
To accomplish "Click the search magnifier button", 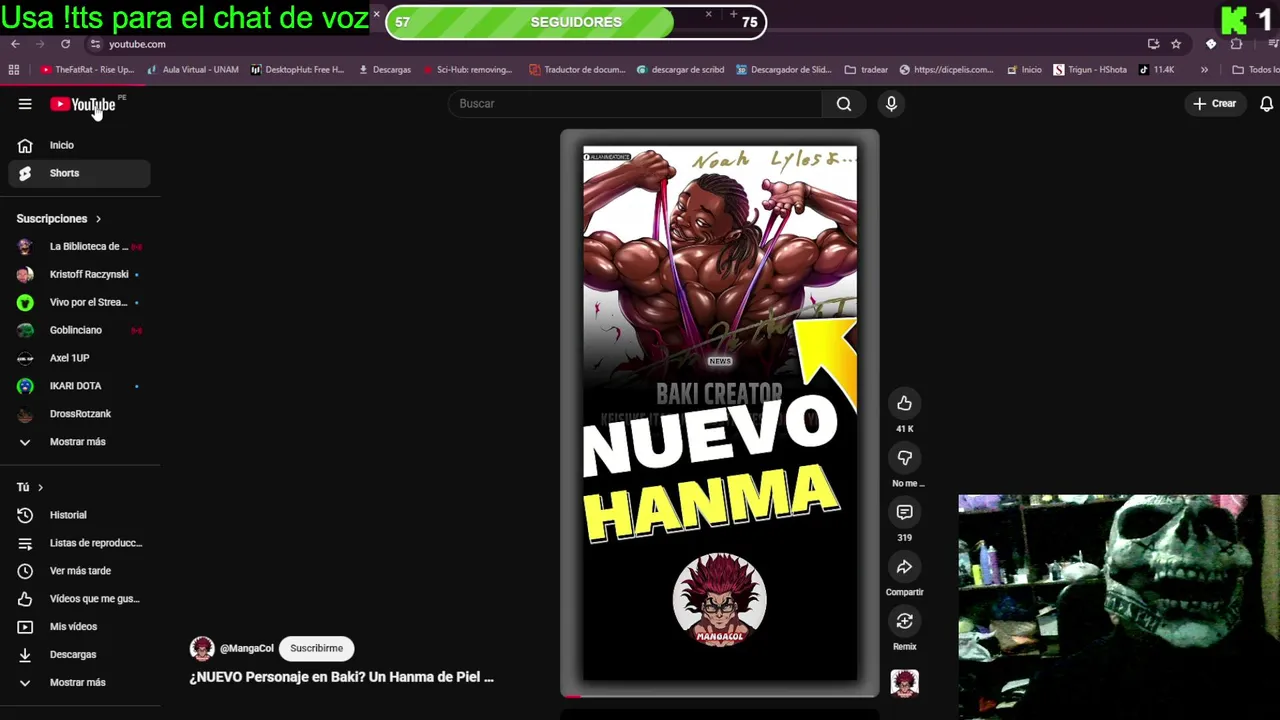I will 844,104.
